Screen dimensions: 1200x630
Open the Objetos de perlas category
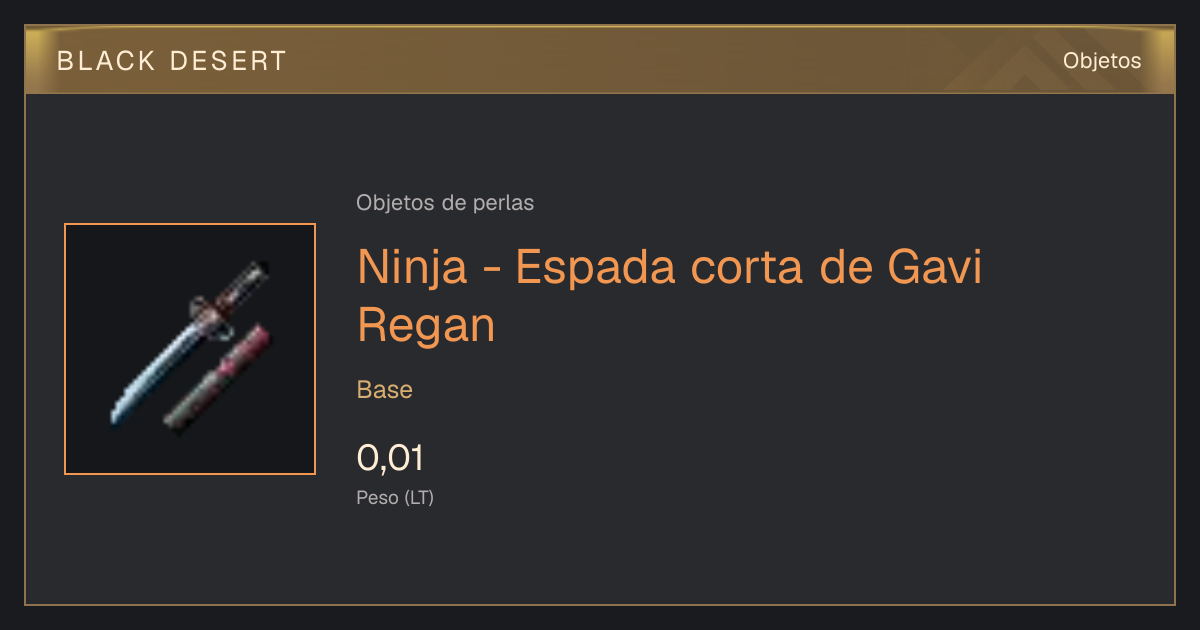(x=445, y=203)
